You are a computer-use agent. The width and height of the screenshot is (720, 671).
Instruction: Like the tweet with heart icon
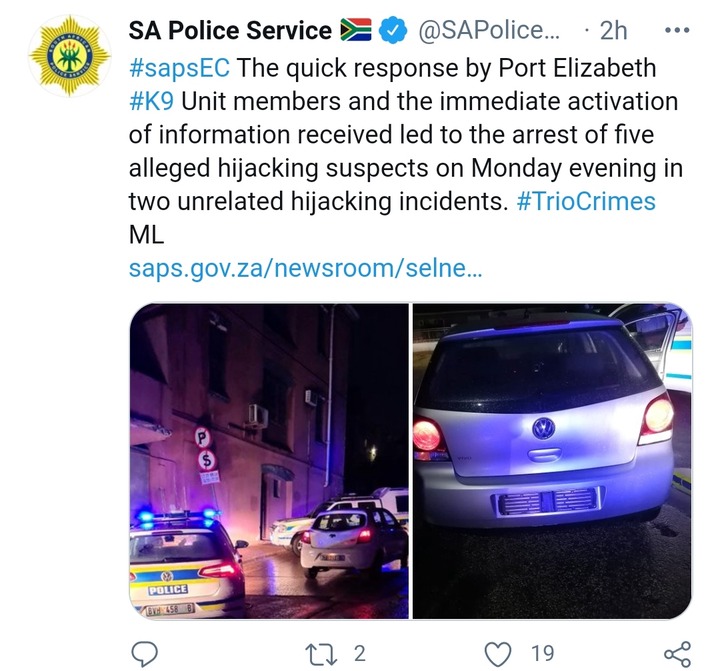pyautogui.click(x=498, y=654)
